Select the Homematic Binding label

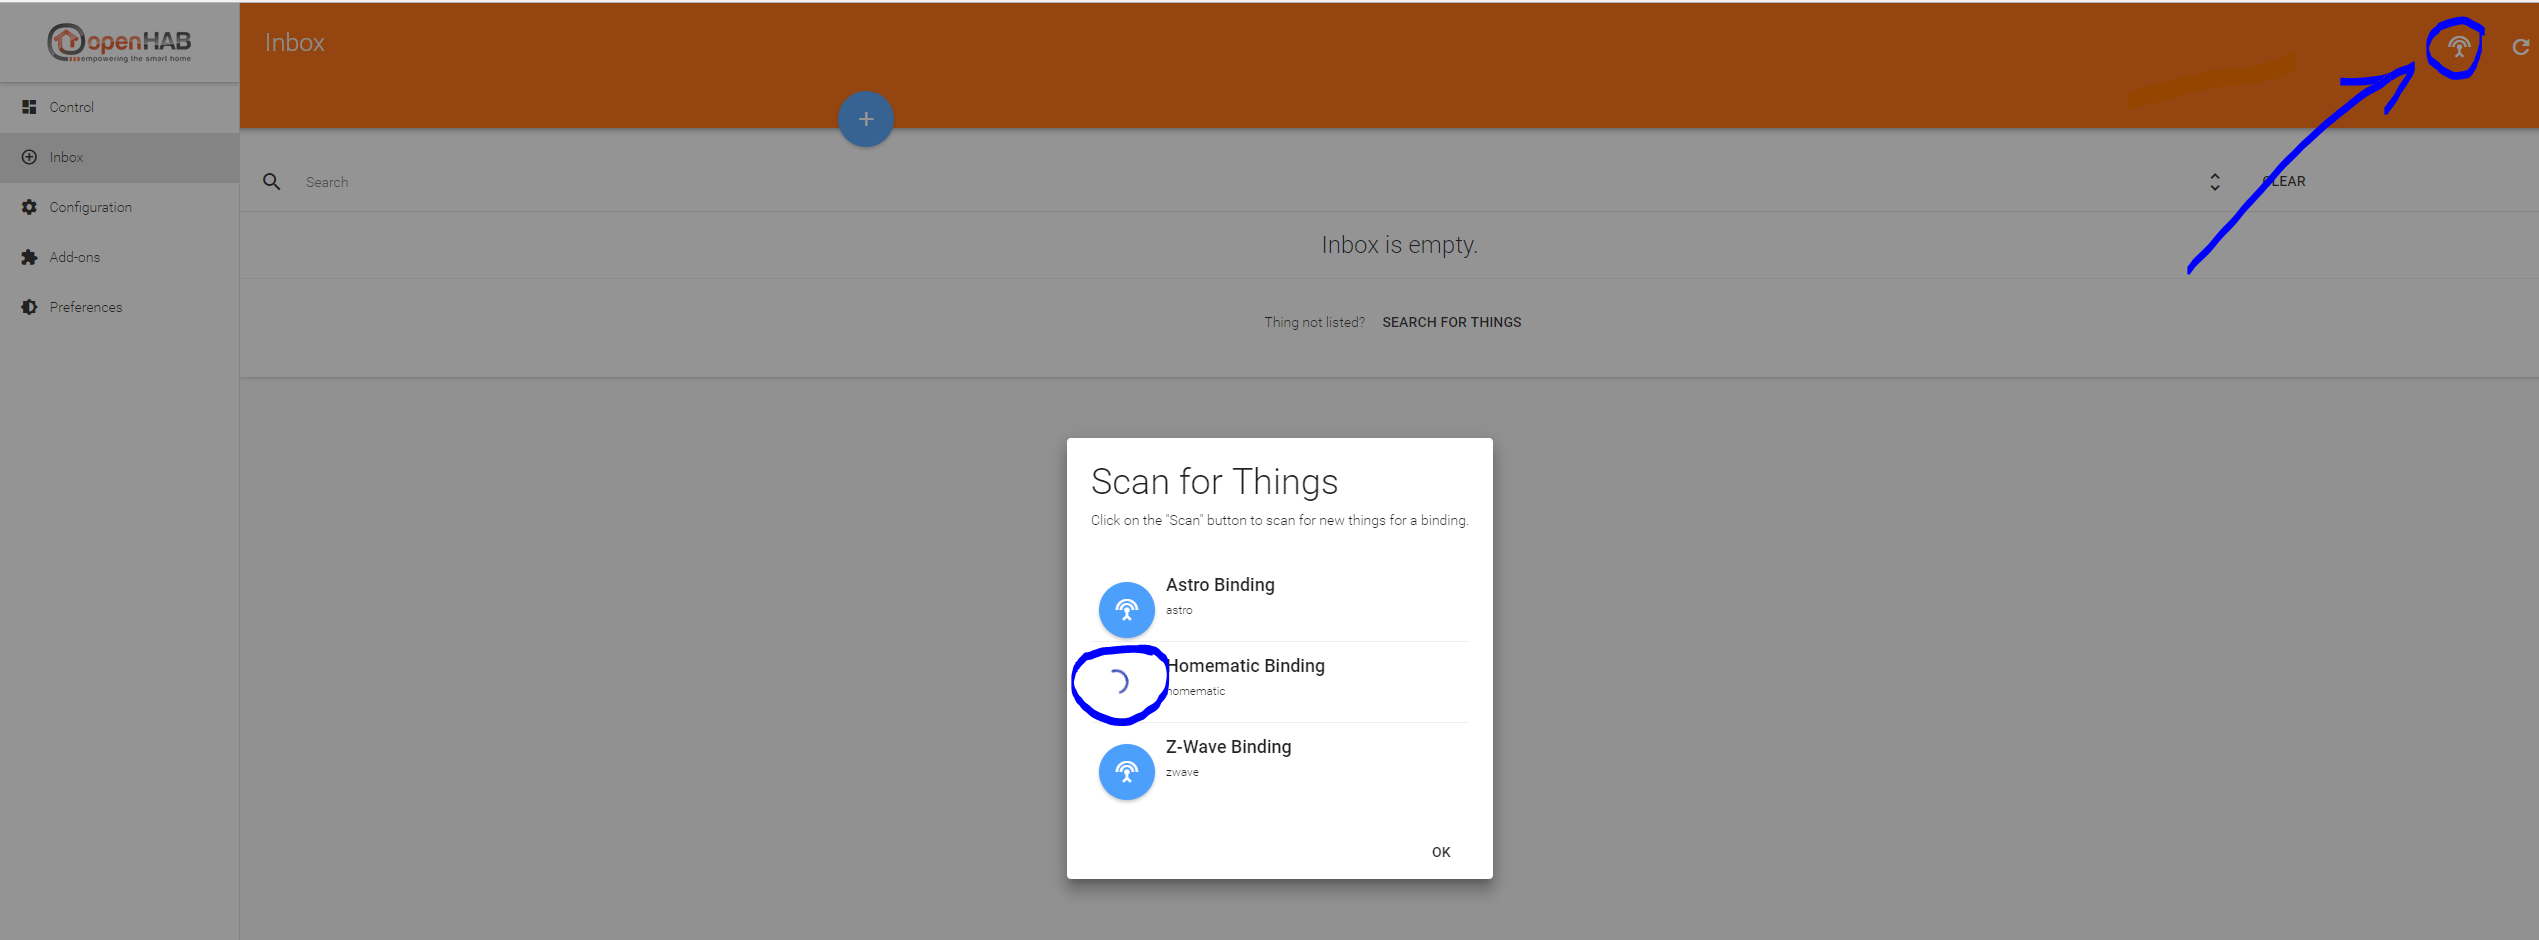(x=1246, y=666)
